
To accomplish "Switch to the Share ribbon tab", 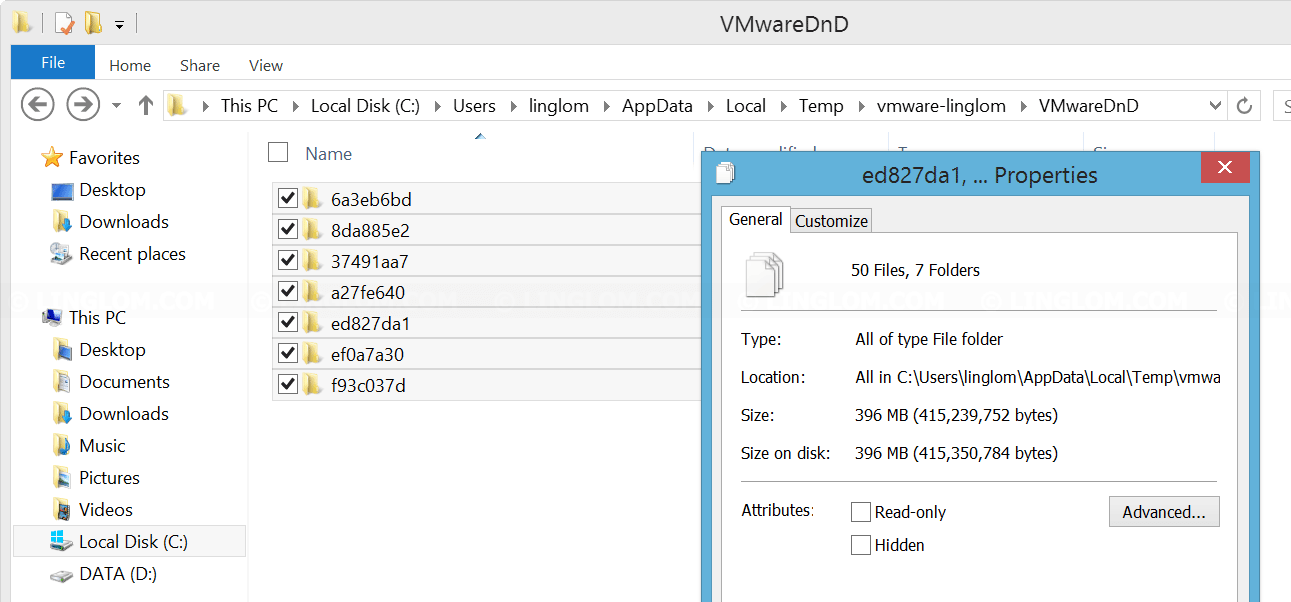I will pos(200,65).
